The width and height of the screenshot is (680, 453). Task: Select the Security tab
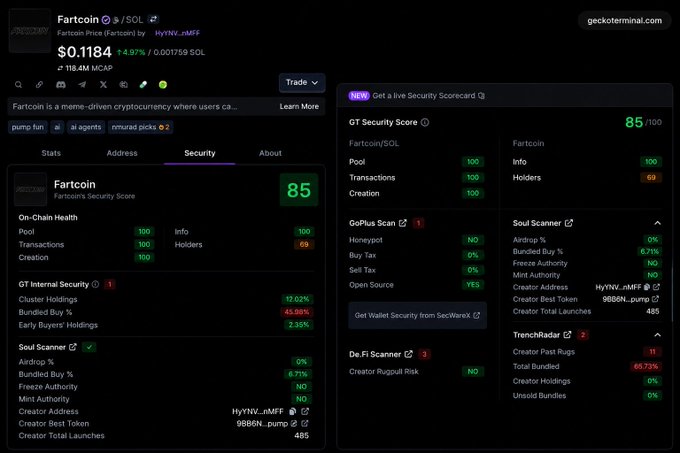[199, 153]
